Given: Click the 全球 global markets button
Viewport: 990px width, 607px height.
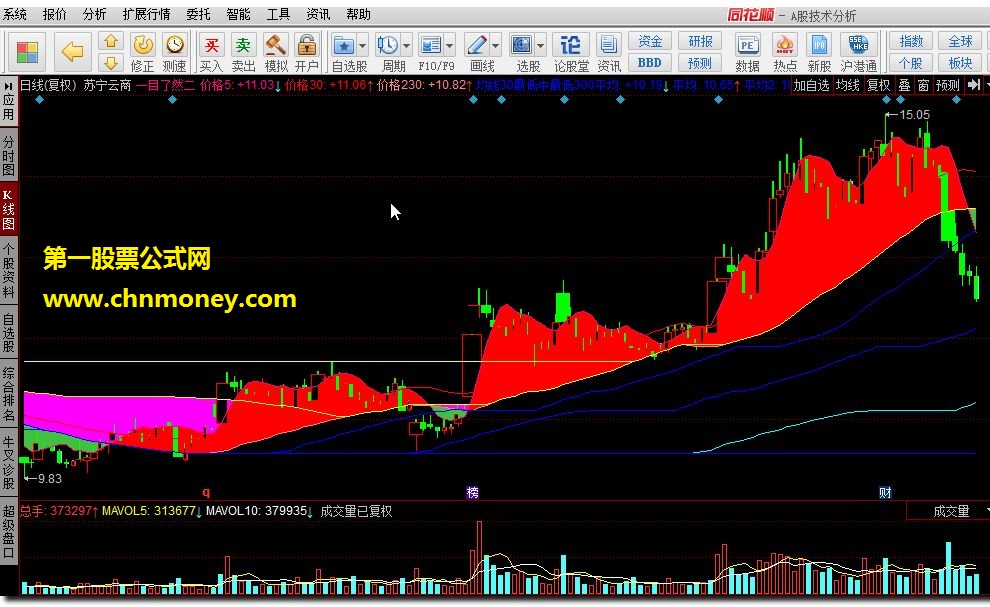Looking at the screenshot, I should tap(960, 41).
